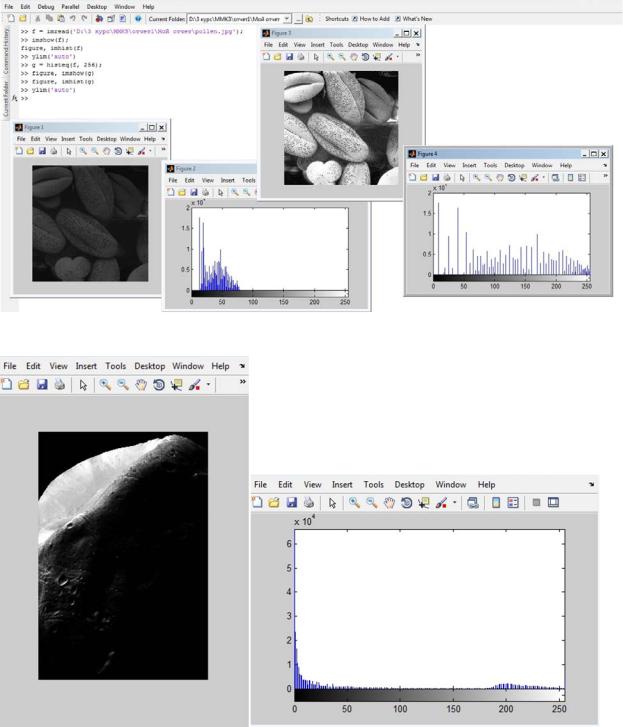The image size is (623, 727).
Task: Expand toolbar overflow chevron in moon image figure
Action: [x=242, y=382]
